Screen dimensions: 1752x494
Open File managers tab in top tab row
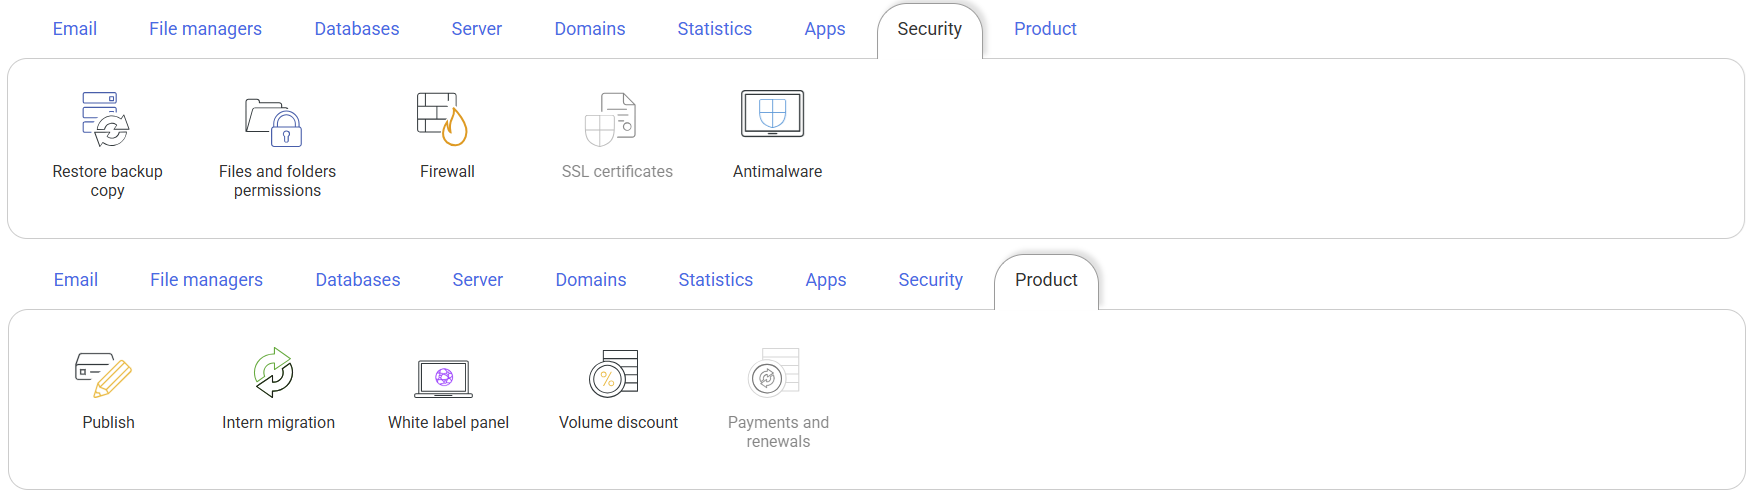pyautogui.click(x=205, y=29)
